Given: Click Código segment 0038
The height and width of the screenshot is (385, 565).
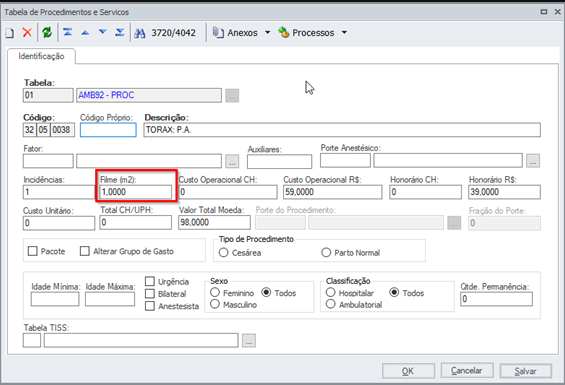Looking at the screenshot, I should click(62, 130).
